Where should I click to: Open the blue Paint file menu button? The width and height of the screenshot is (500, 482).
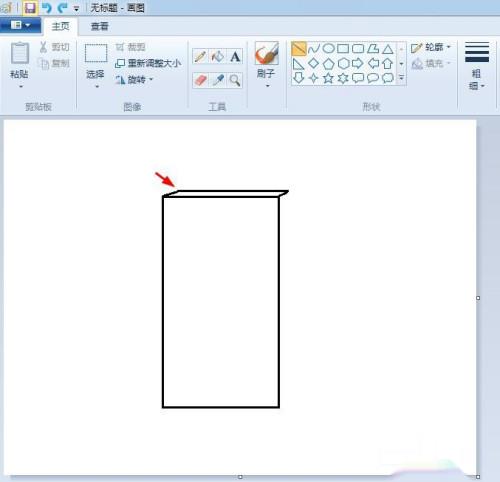pos(20,25)
